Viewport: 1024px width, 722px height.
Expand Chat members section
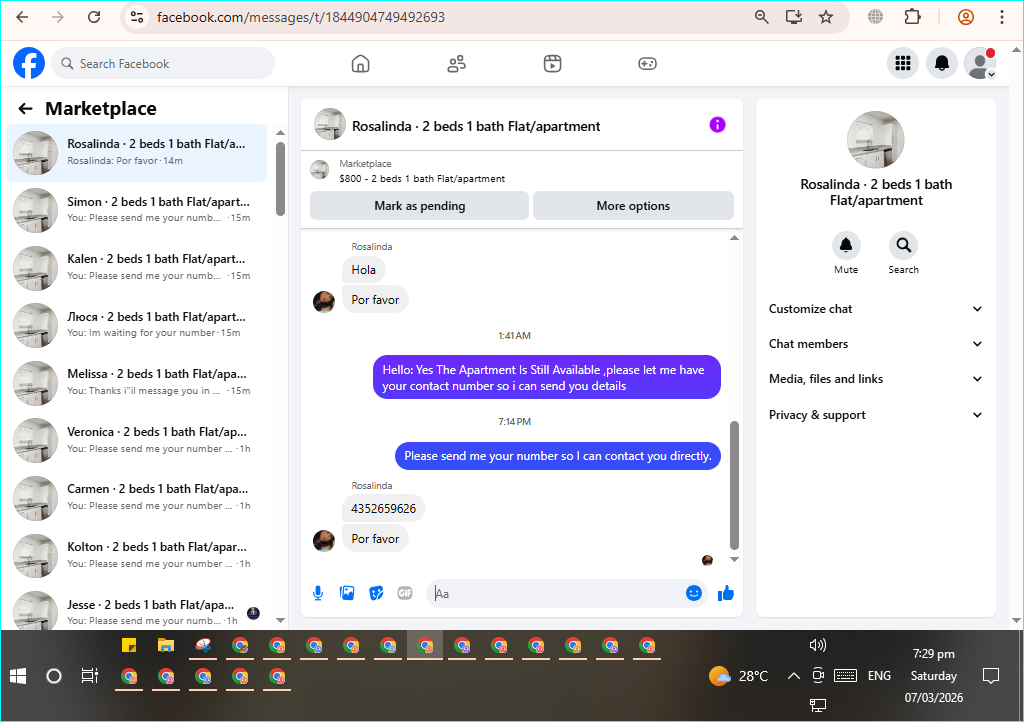click(x=875, y=344)
